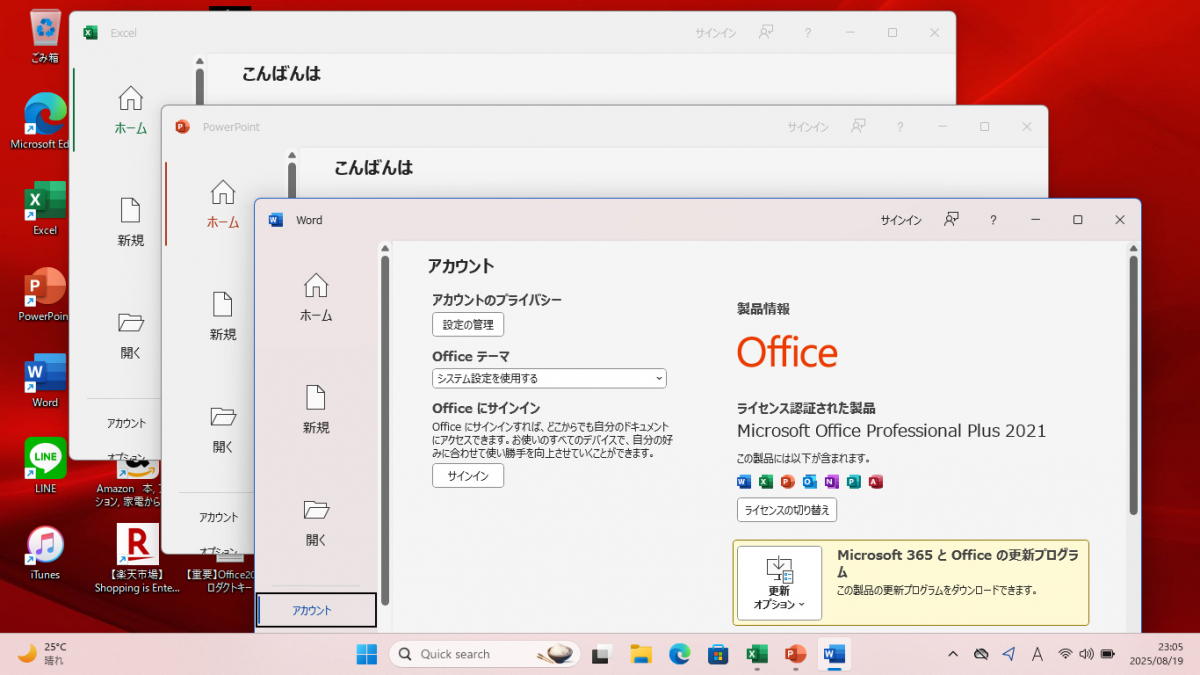Open Windows Start button

[367, 654]
